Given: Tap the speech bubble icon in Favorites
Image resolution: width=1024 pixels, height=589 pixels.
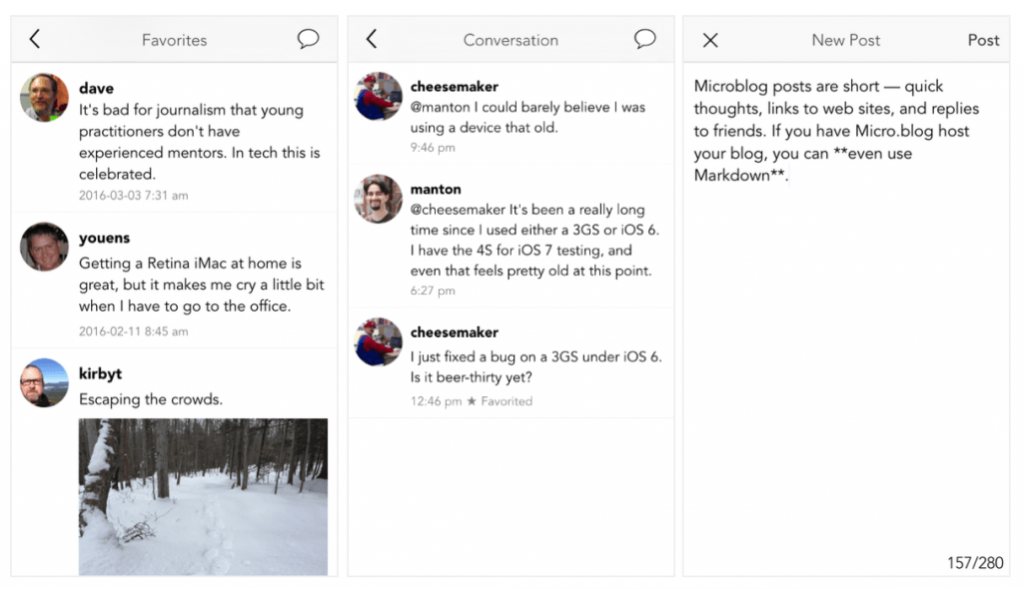Looking at the screenshot, I should pos(308,39).
